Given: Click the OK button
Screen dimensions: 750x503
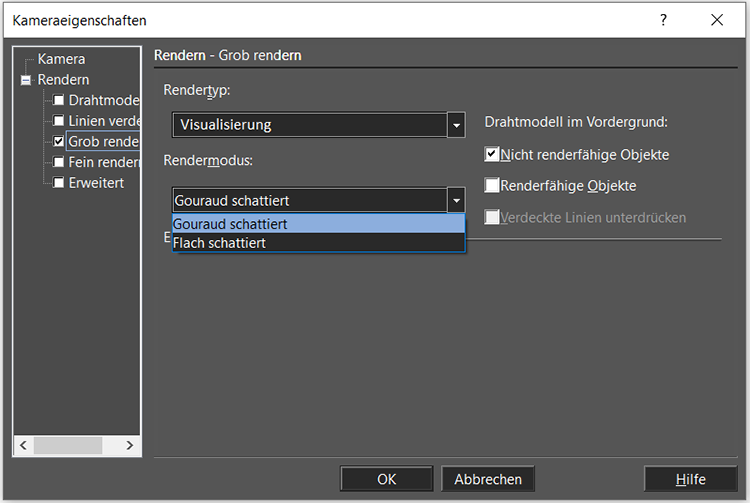Looking at the screenshot, I should point(386,479).
